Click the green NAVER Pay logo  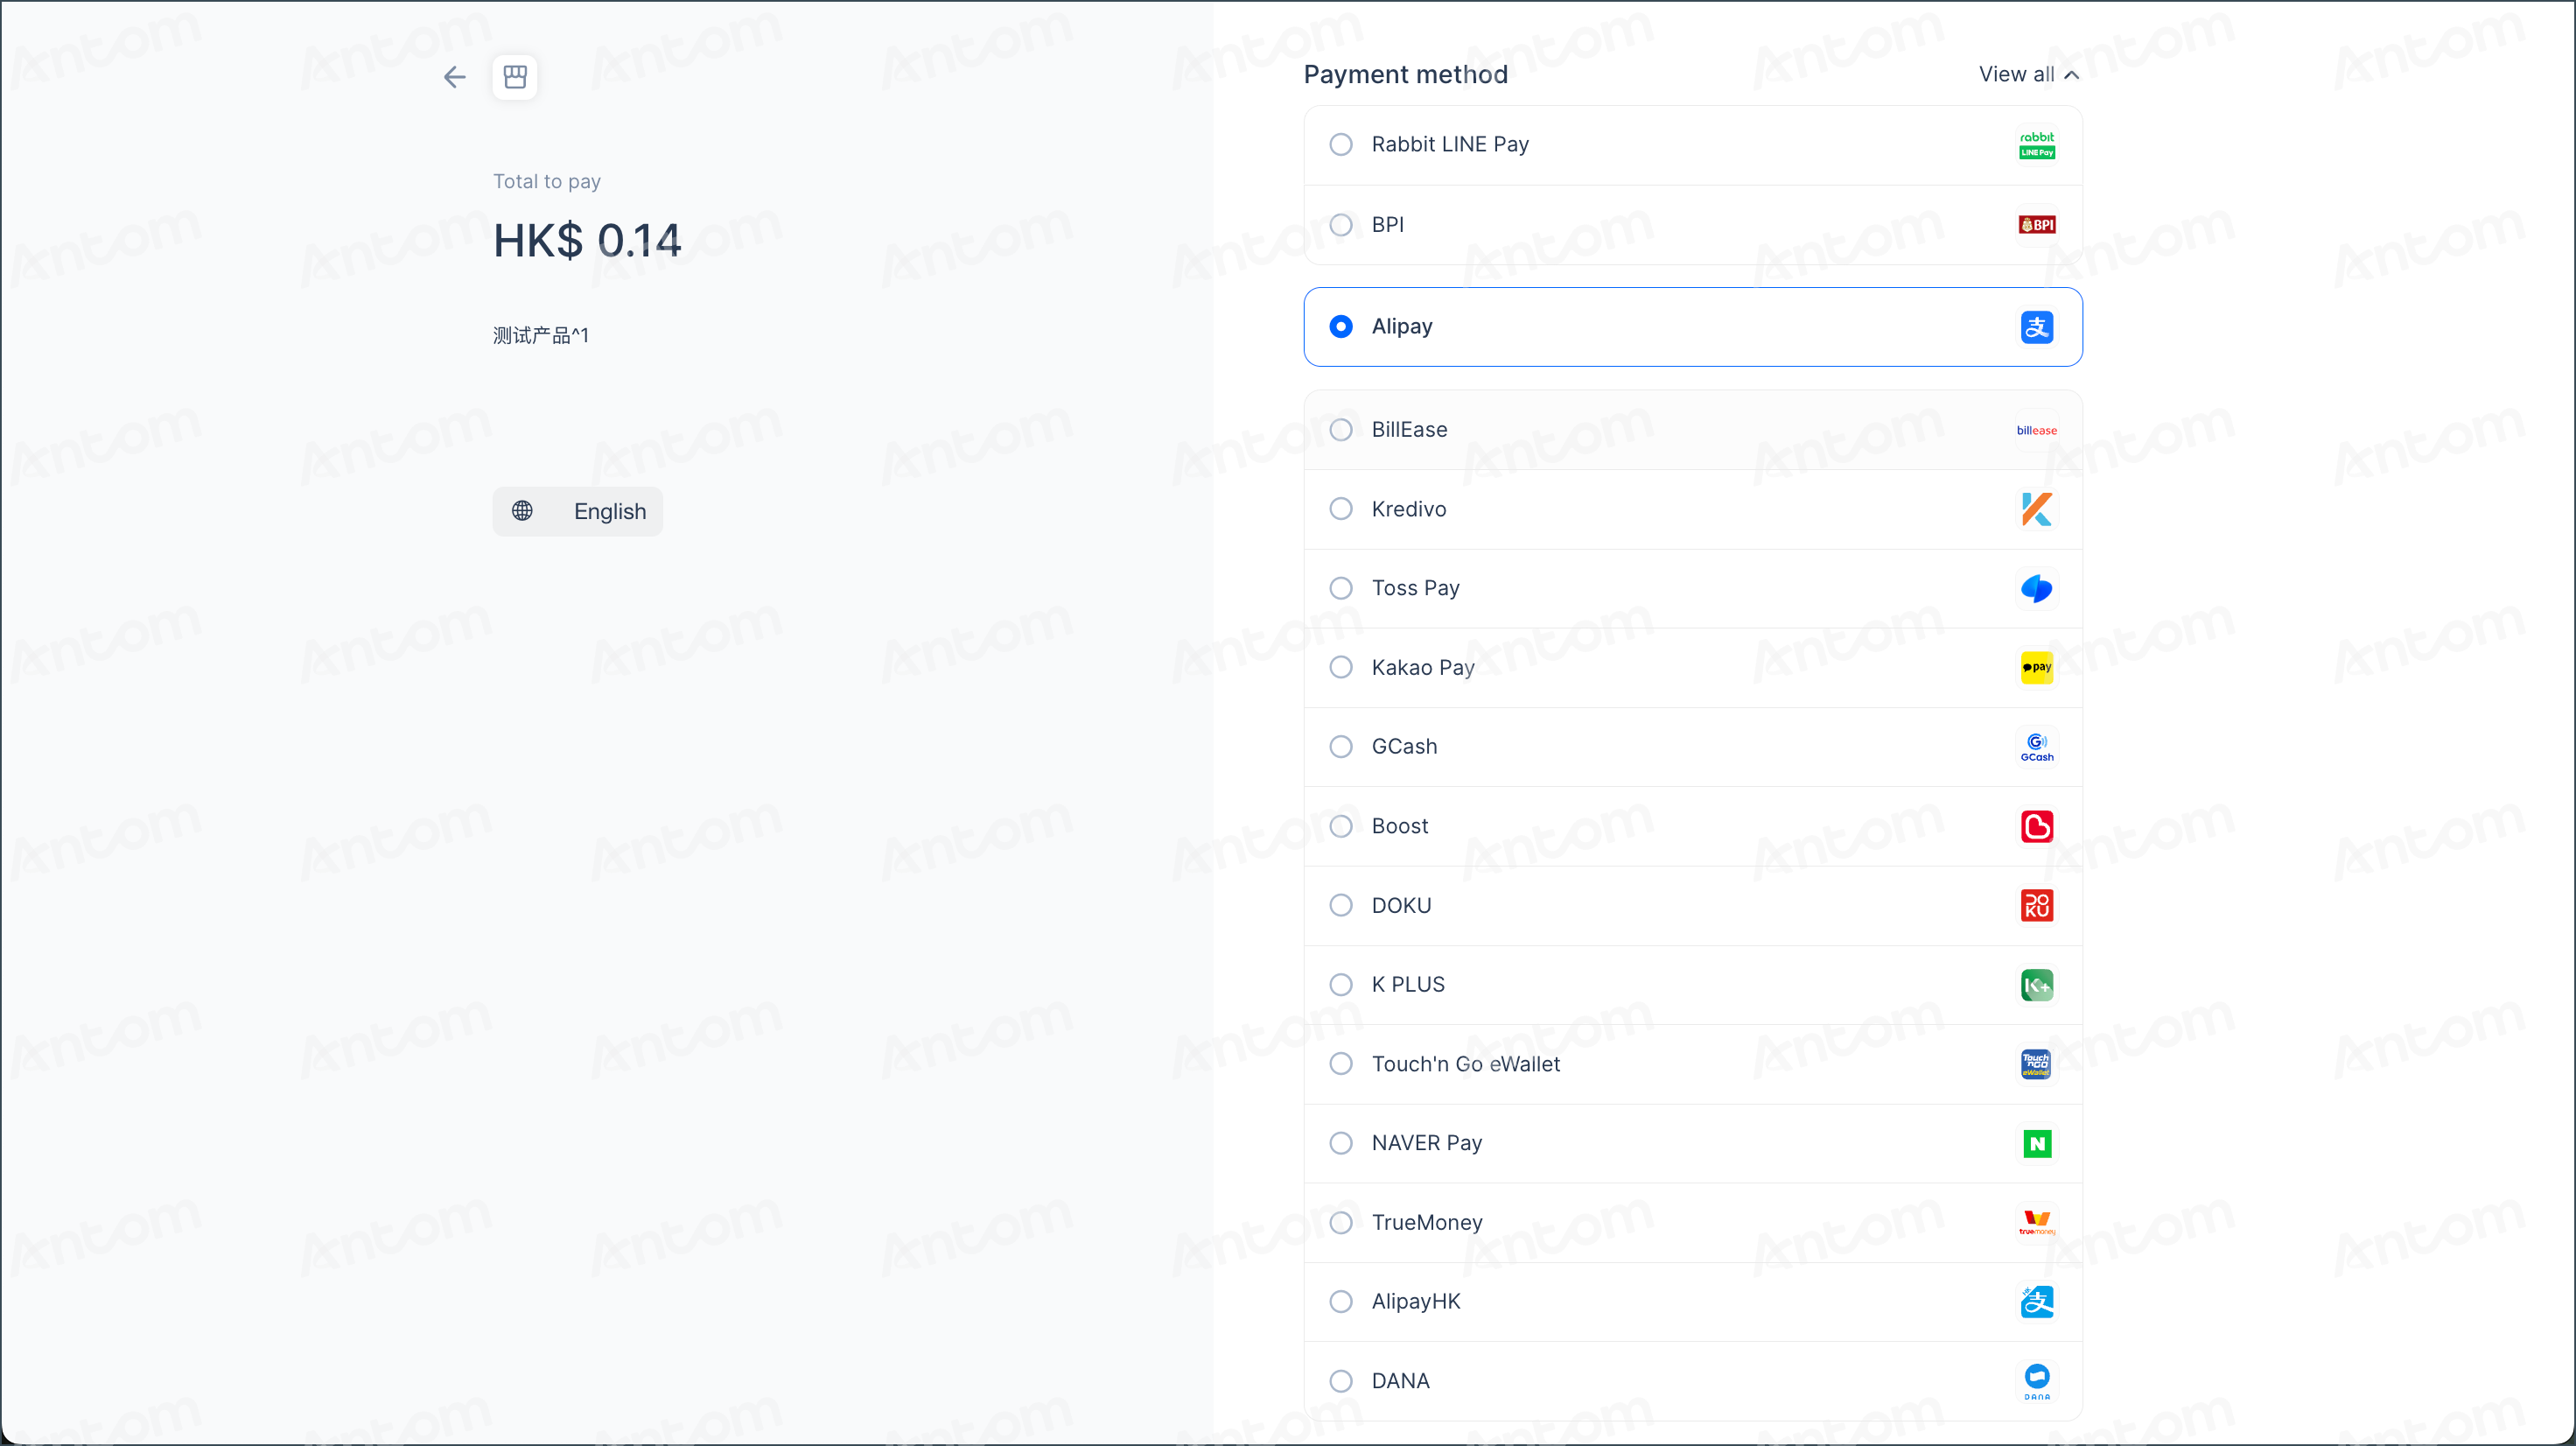2036,1143
